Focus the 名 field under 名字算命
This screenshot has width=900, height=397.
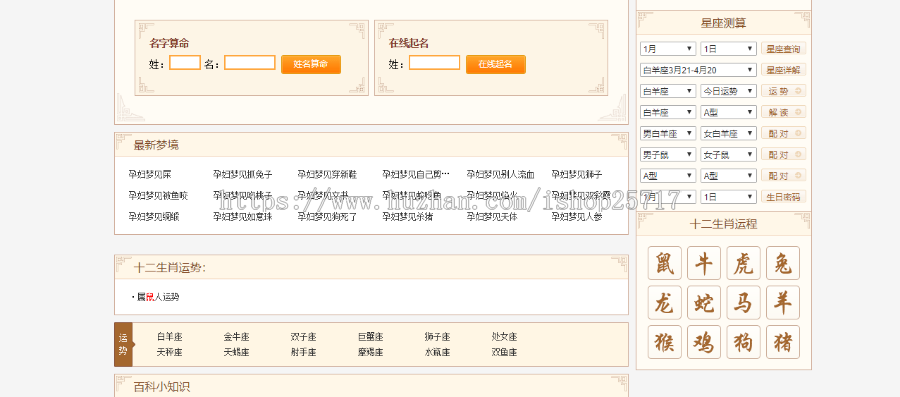point(250,63)
